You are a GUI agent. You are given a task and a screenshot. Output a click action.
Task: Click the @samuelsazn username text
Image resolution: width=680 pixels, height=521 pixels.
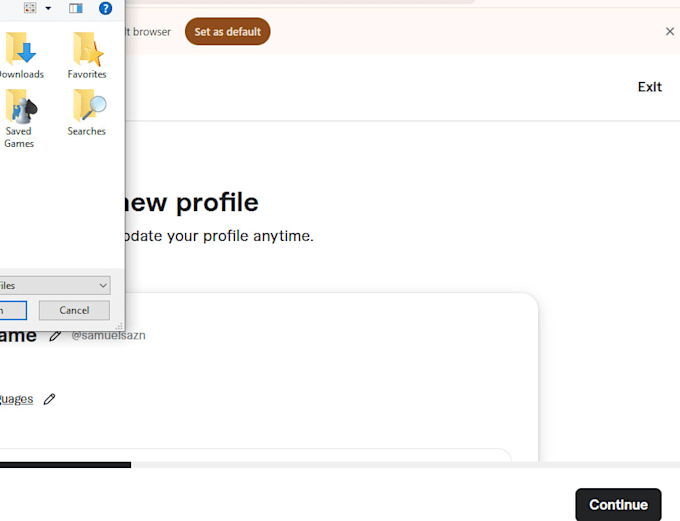(108, 335)
